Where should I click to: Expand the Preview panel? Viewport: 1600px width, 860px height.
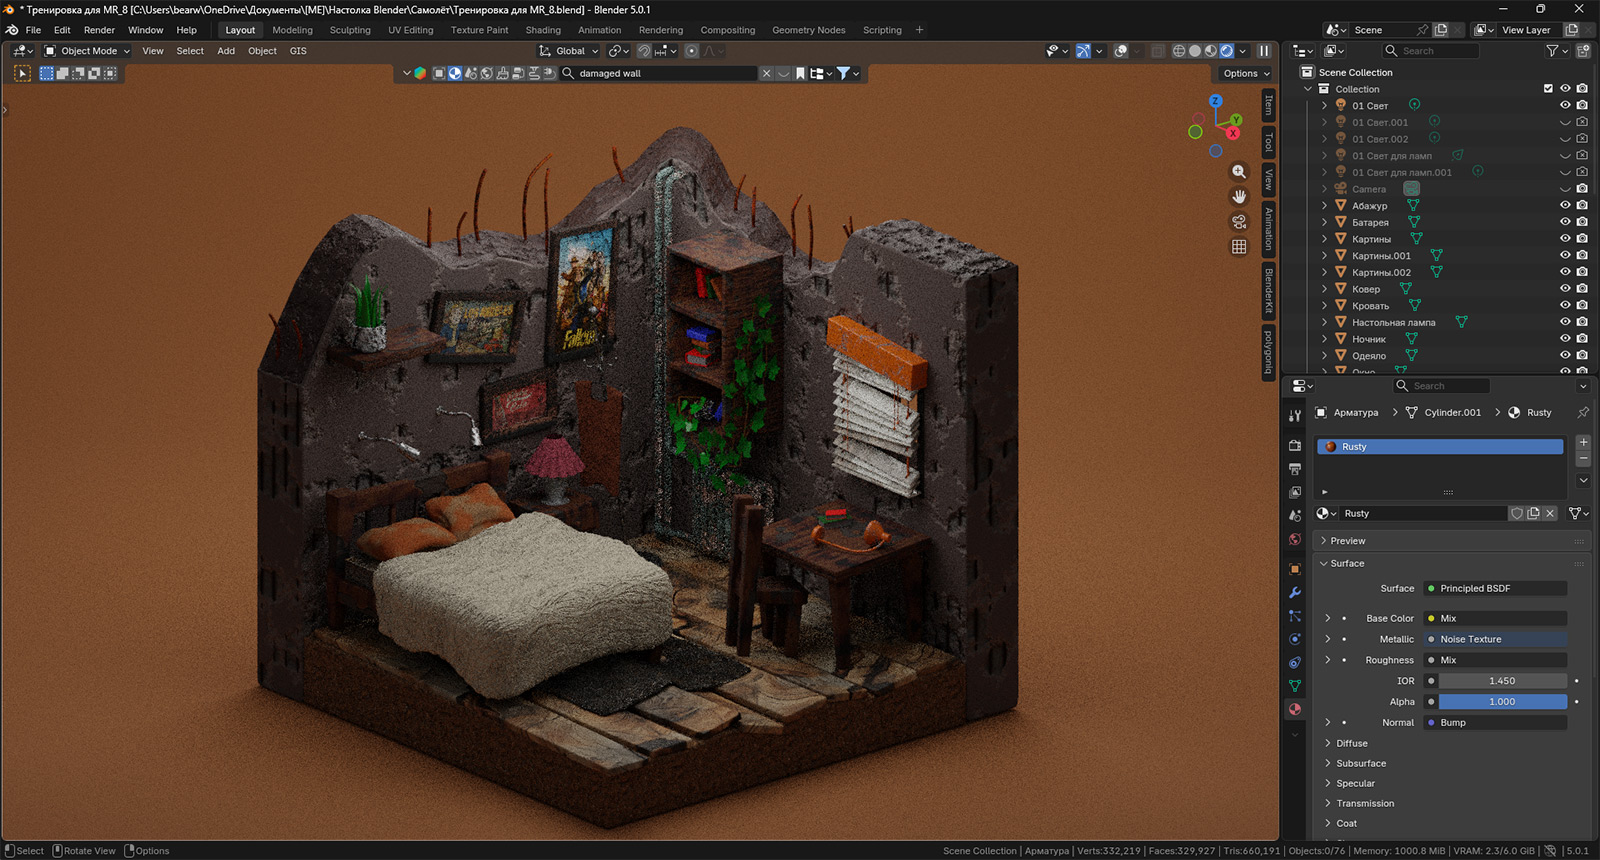[1347, 541]
